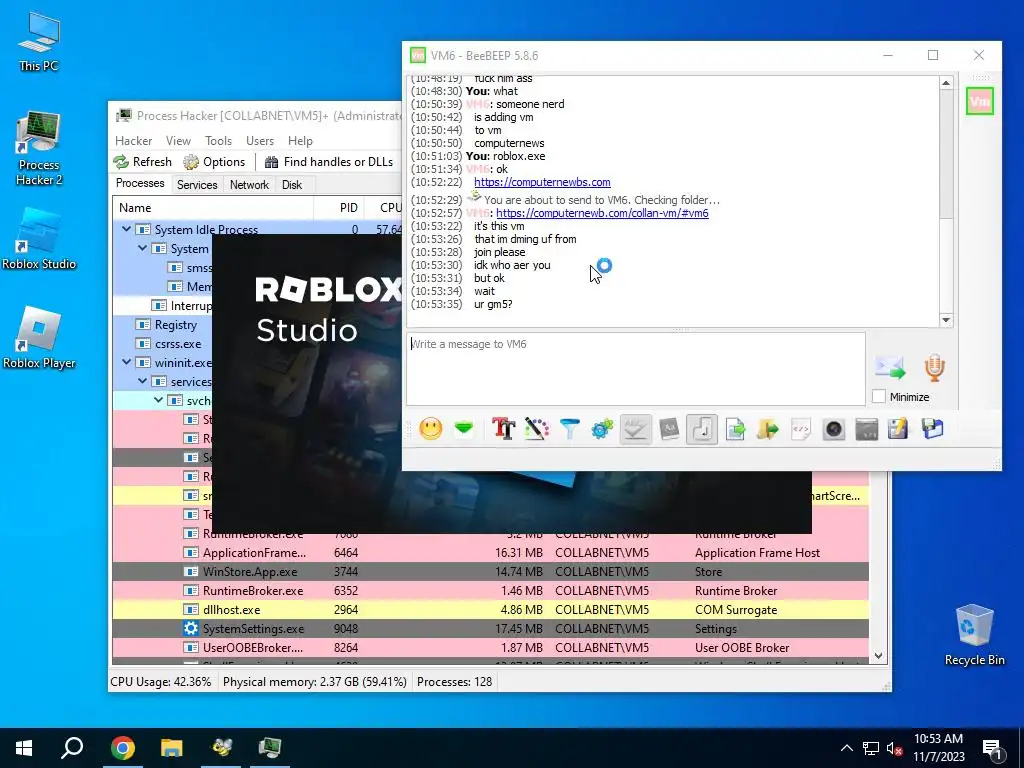
Task: Sort processes by the PID column
Action: (x=341, y=208)
